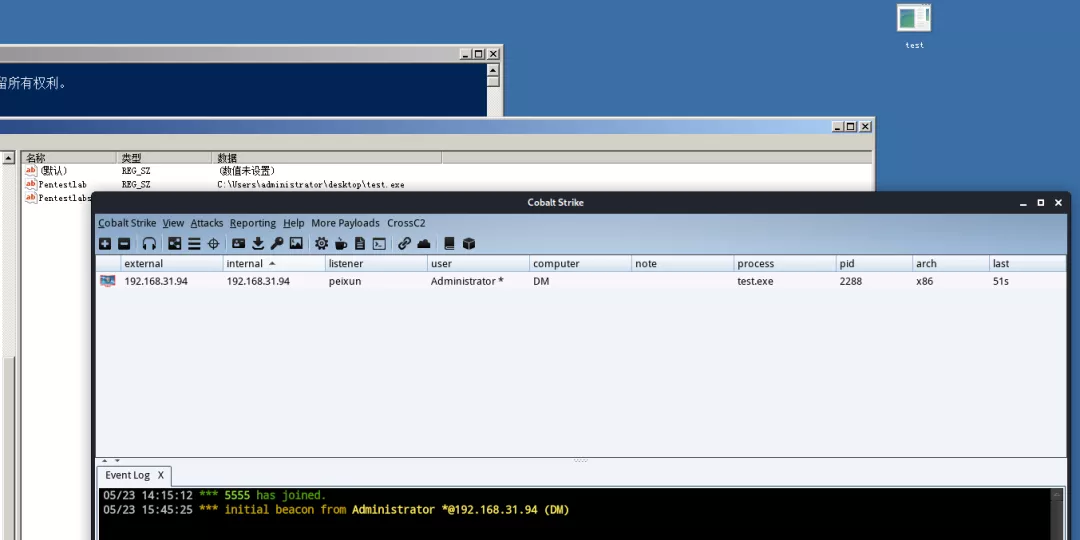Open test file icon on desktop
1080x540 pixels.
click(x=914, y=19)
